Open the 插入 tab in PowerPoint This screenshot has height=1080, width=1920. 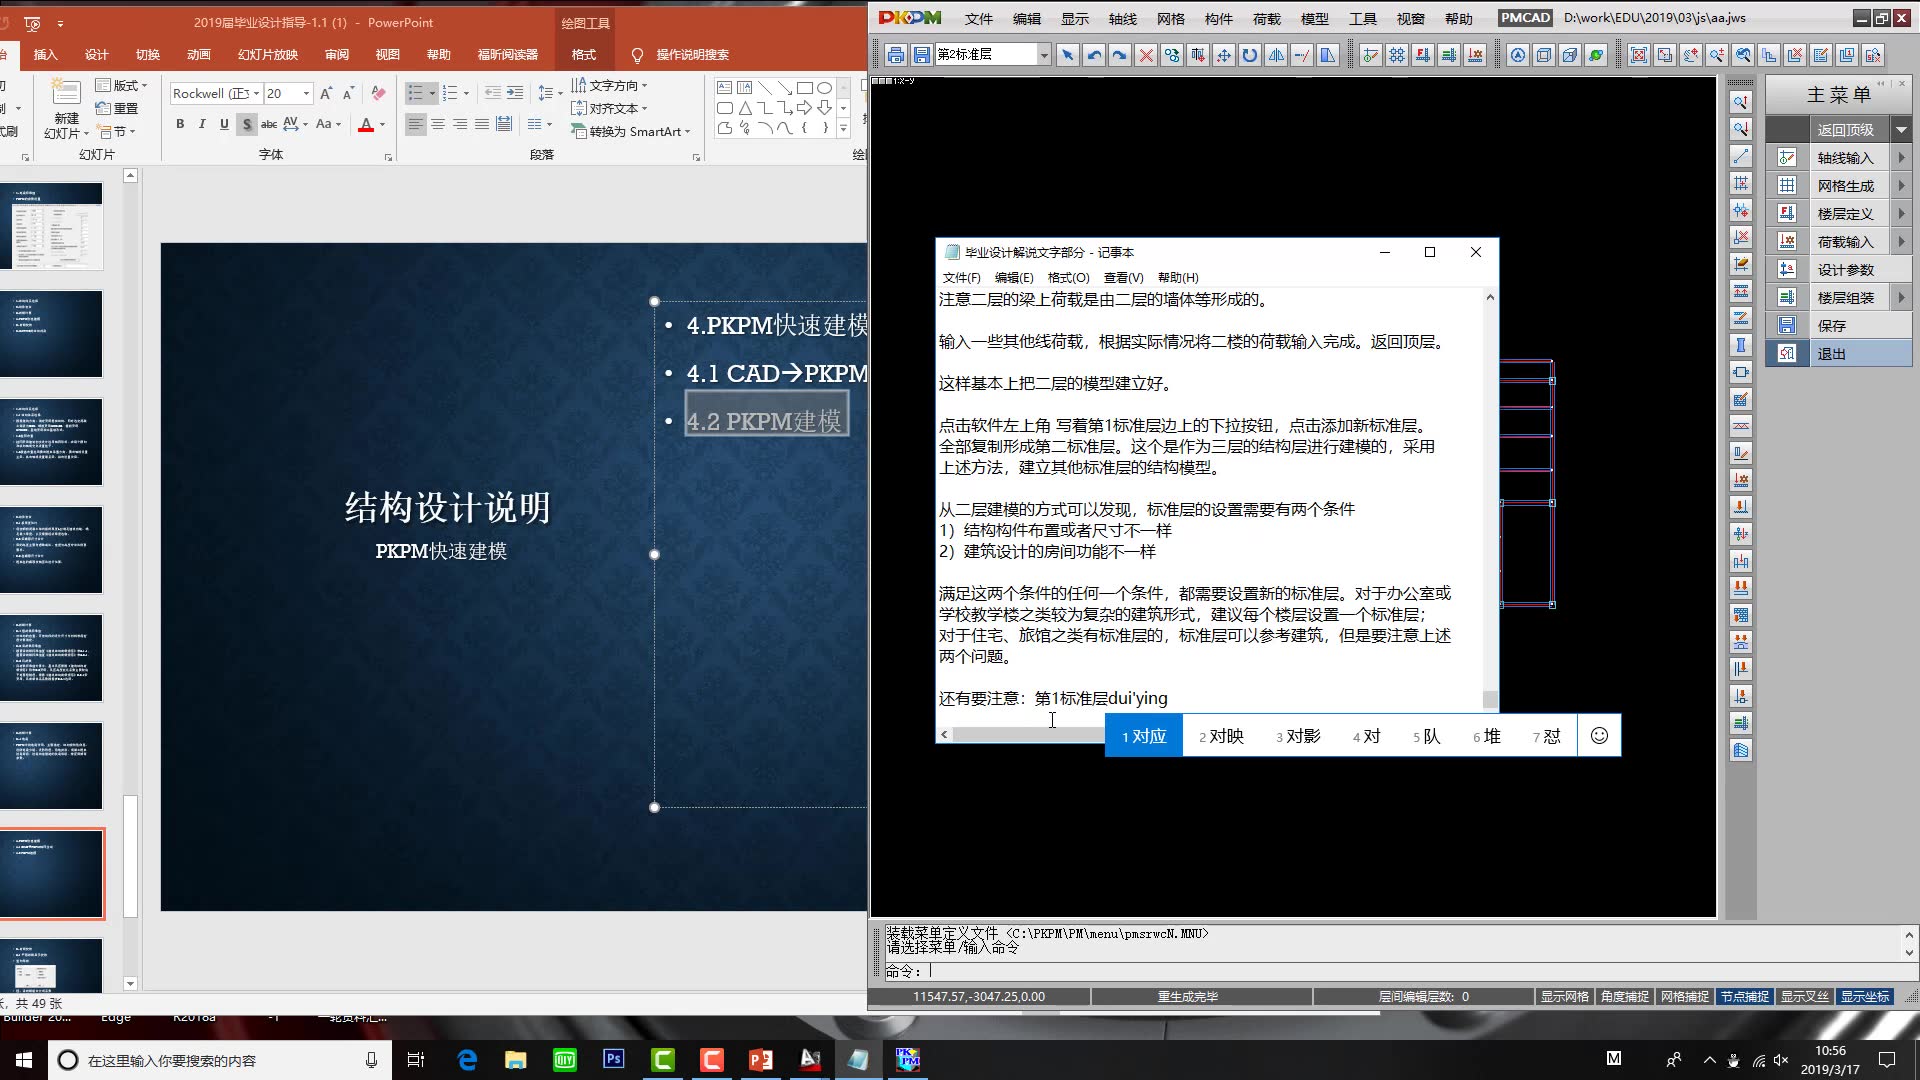pyautogui.click(x=46, y=55)
